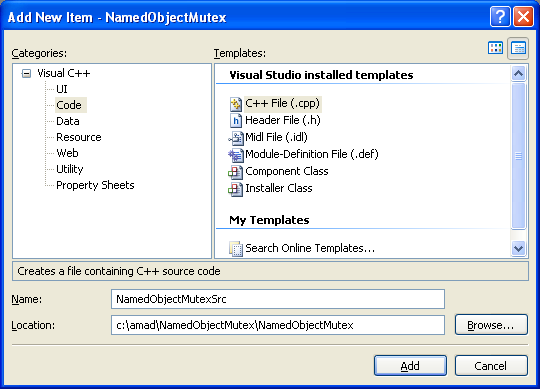540x389 pixels.
Task: Click the Browse... button
Action: [x=491, y=325]
